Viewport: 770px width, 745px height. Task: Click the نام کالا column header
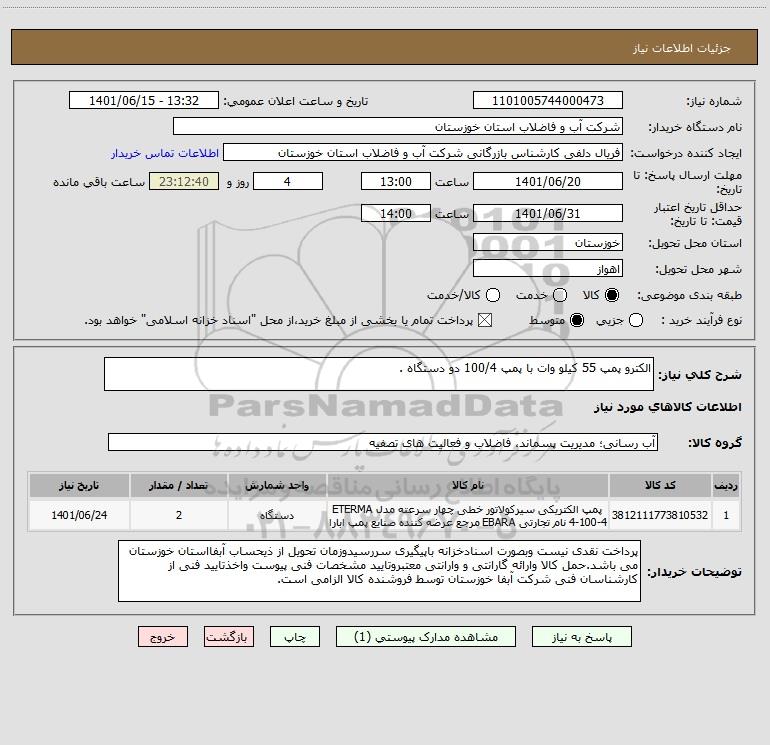(x=468, y=485)
